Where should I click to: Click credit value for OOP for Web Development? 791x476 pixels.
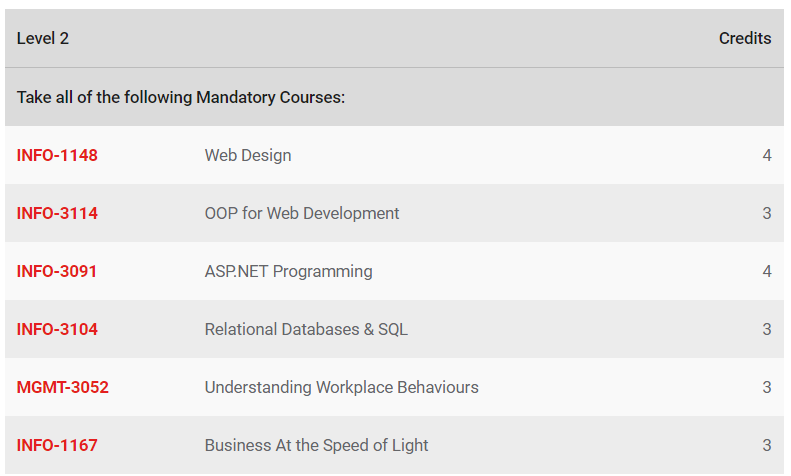tap(767, 213)
